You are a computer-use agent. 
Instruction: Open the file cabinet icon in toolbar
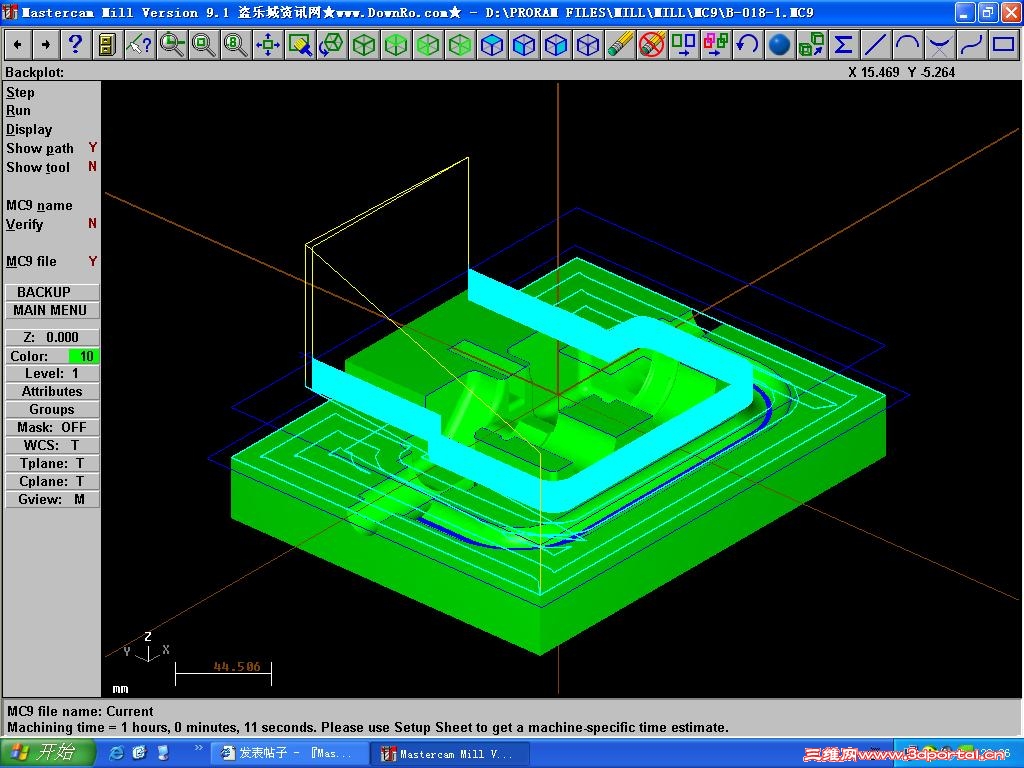pos(106,44)
